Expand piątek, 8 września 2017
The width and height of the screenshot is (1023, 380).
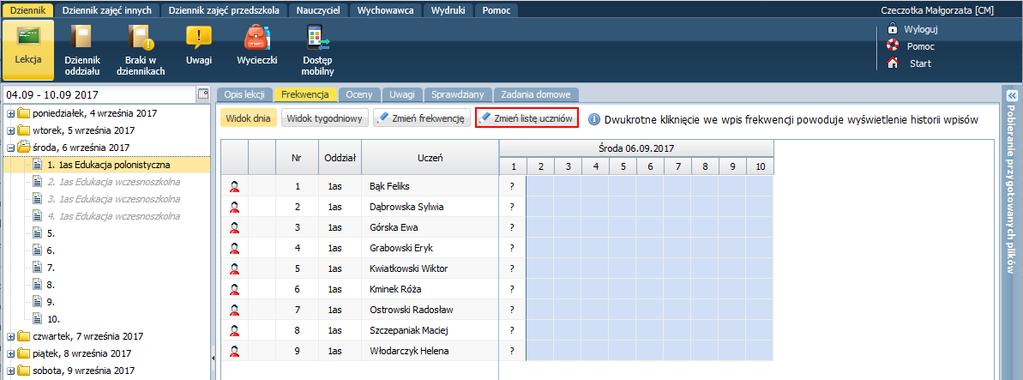coord(10,354)
